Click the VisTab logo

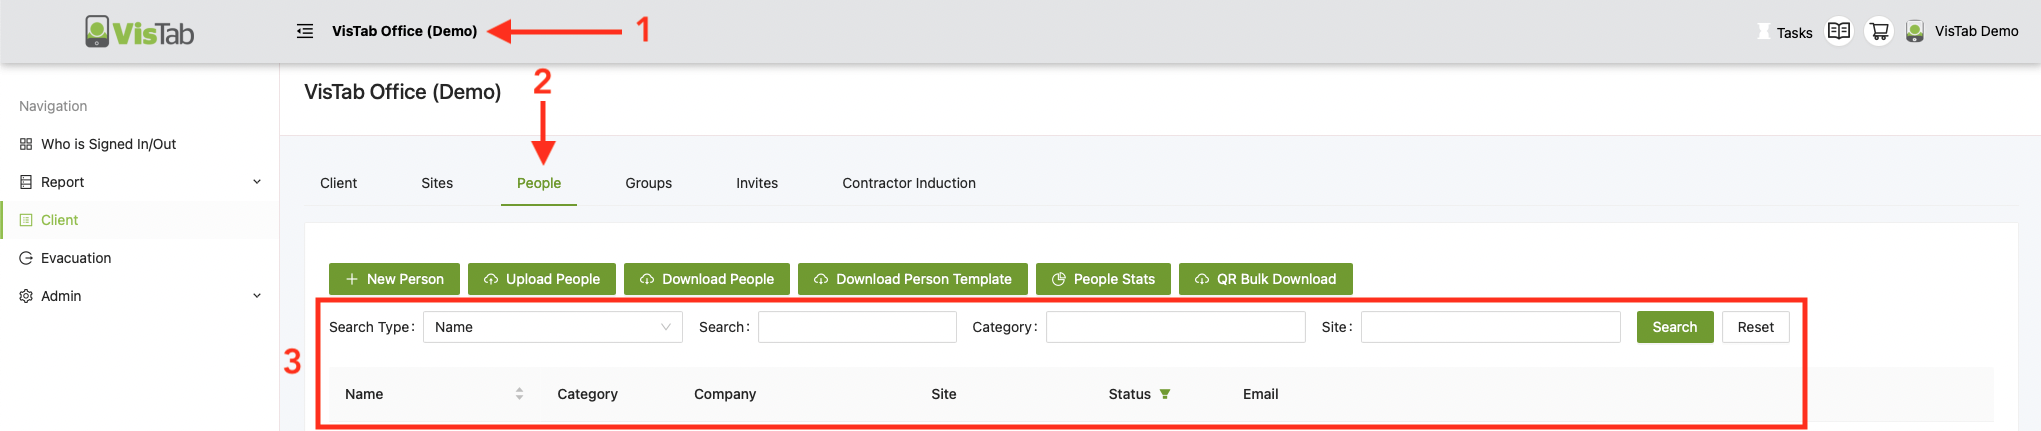click(x=140, y=32)
